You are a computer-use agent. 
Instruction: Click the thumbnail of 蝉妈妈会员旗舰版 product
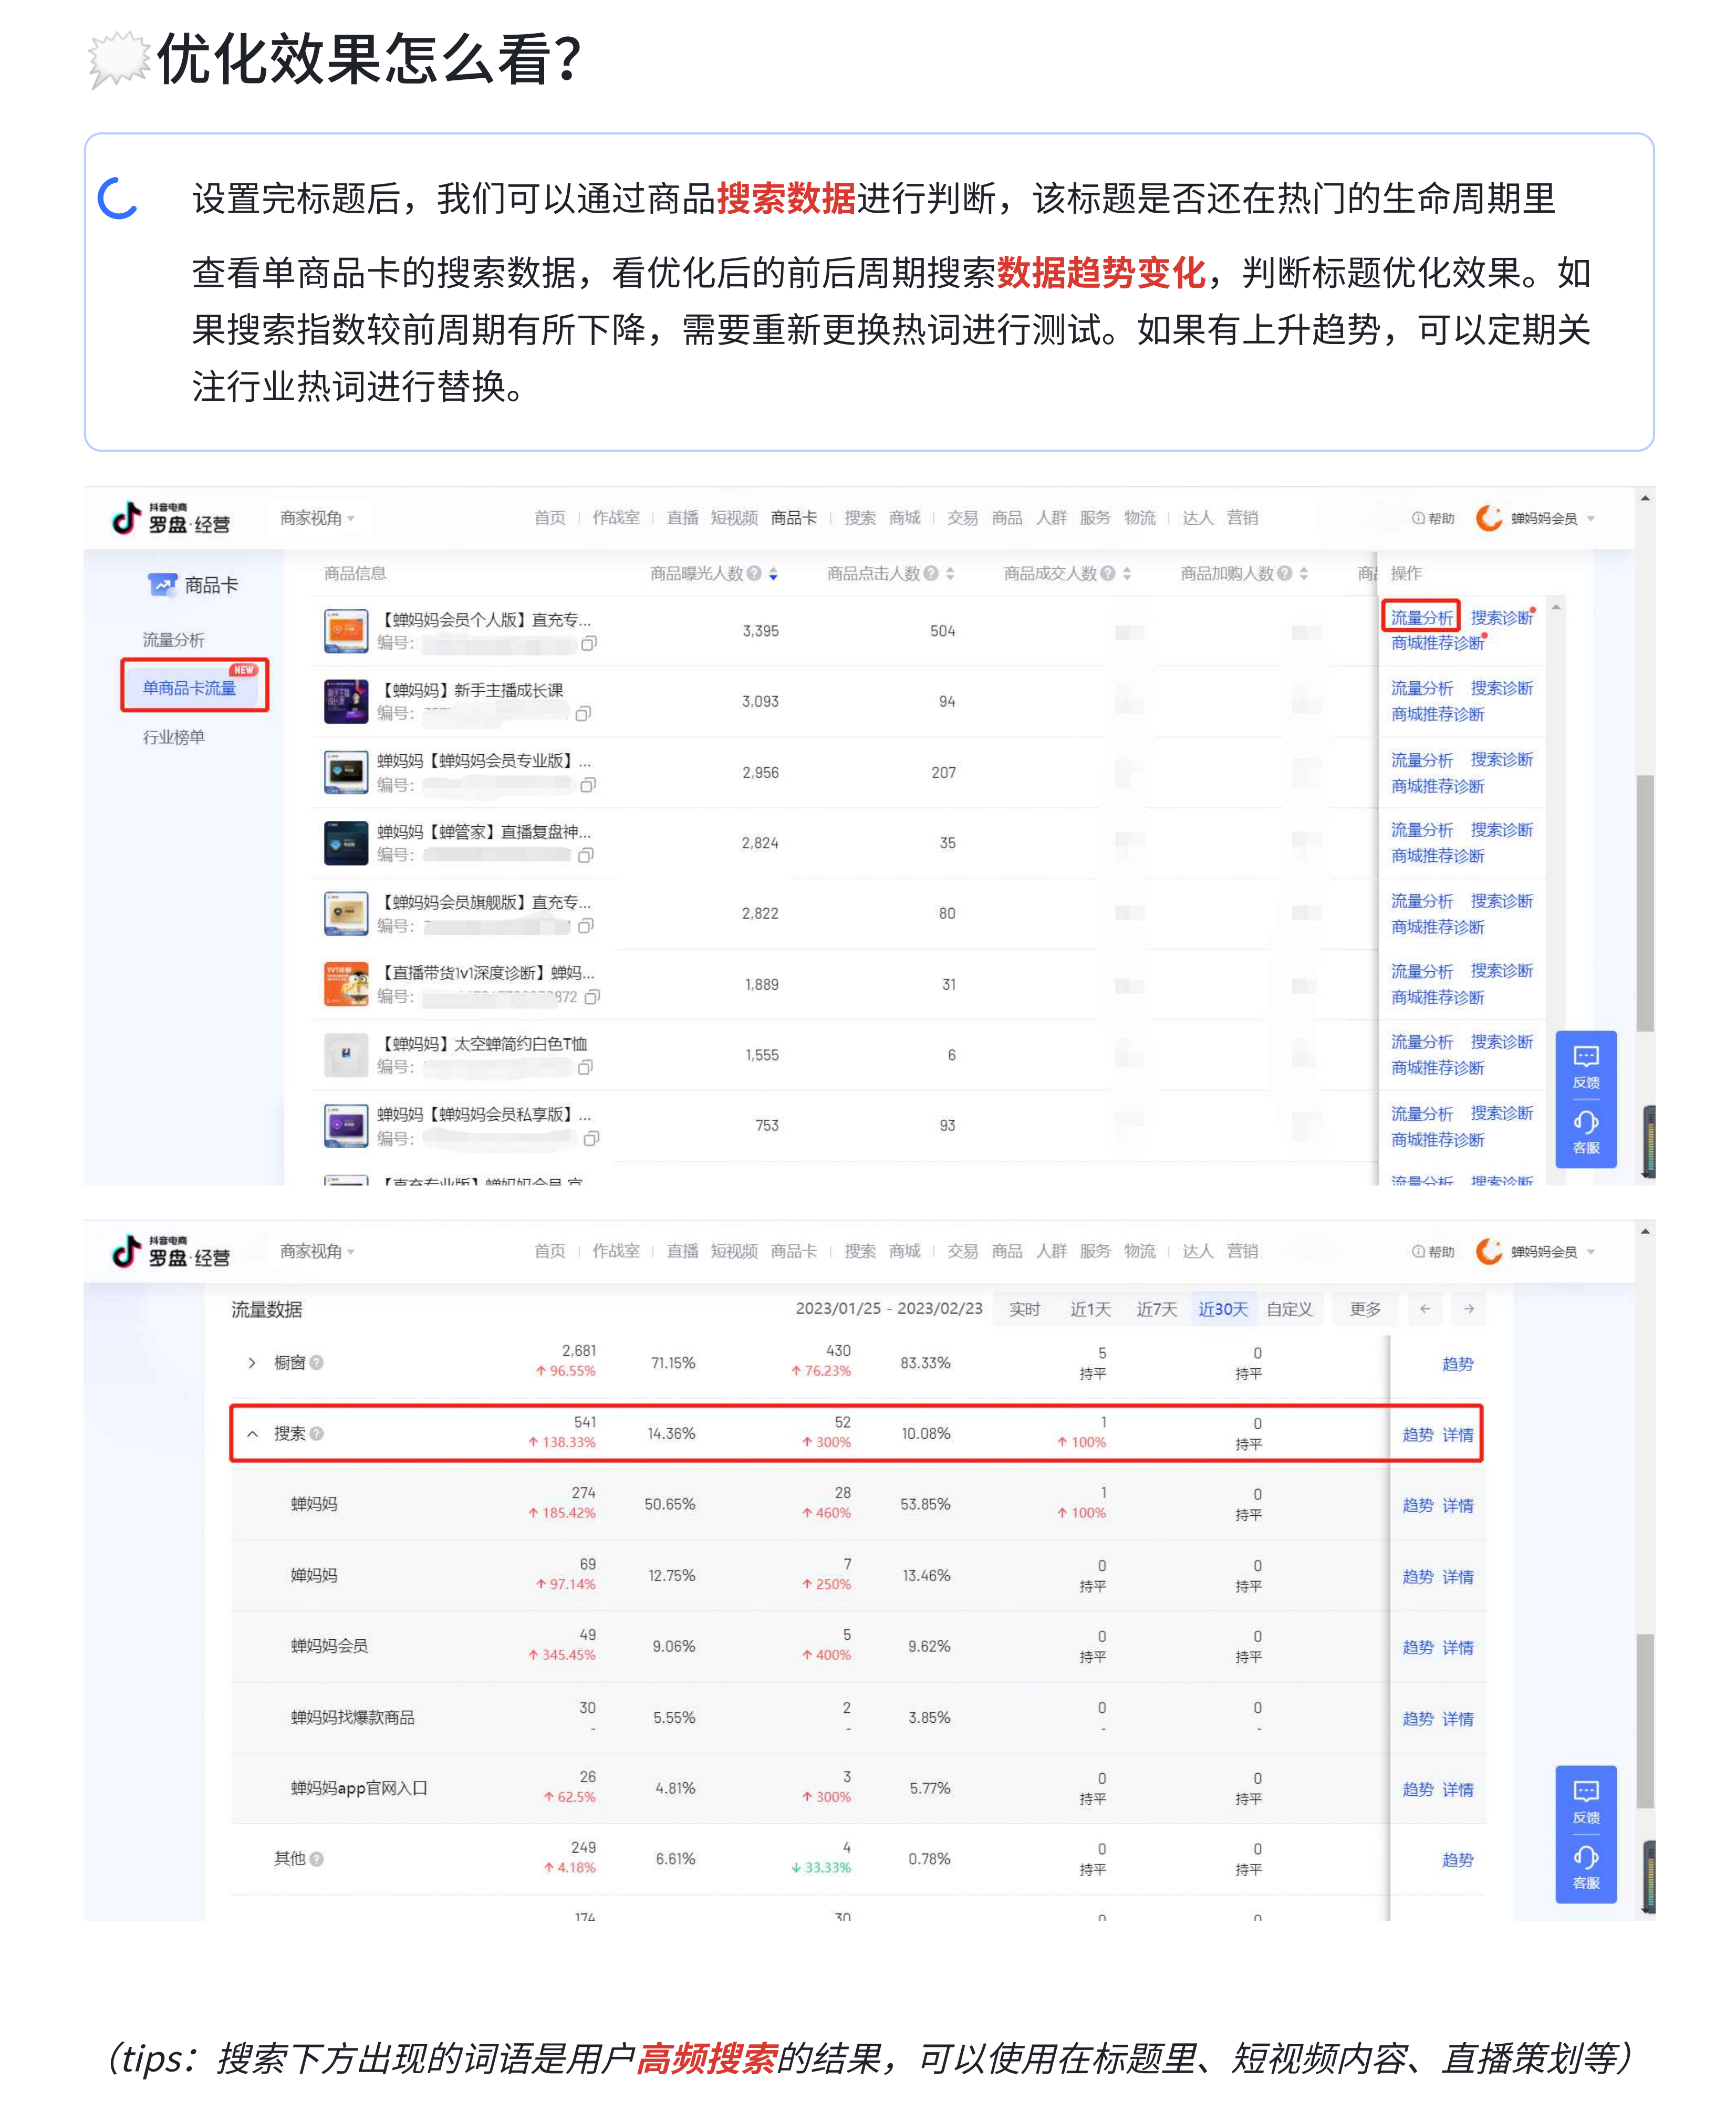tap(346, 914)
